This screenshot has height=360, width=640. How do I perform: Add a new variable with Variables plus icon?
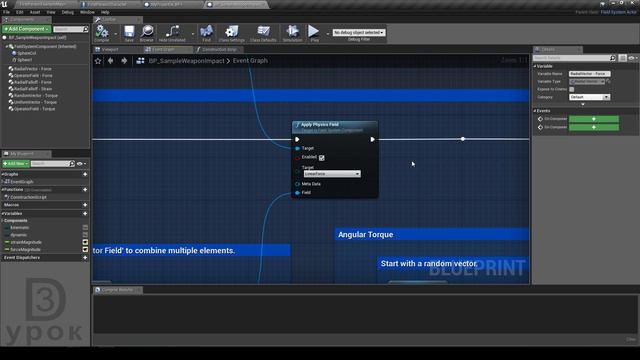click(85, 213)
